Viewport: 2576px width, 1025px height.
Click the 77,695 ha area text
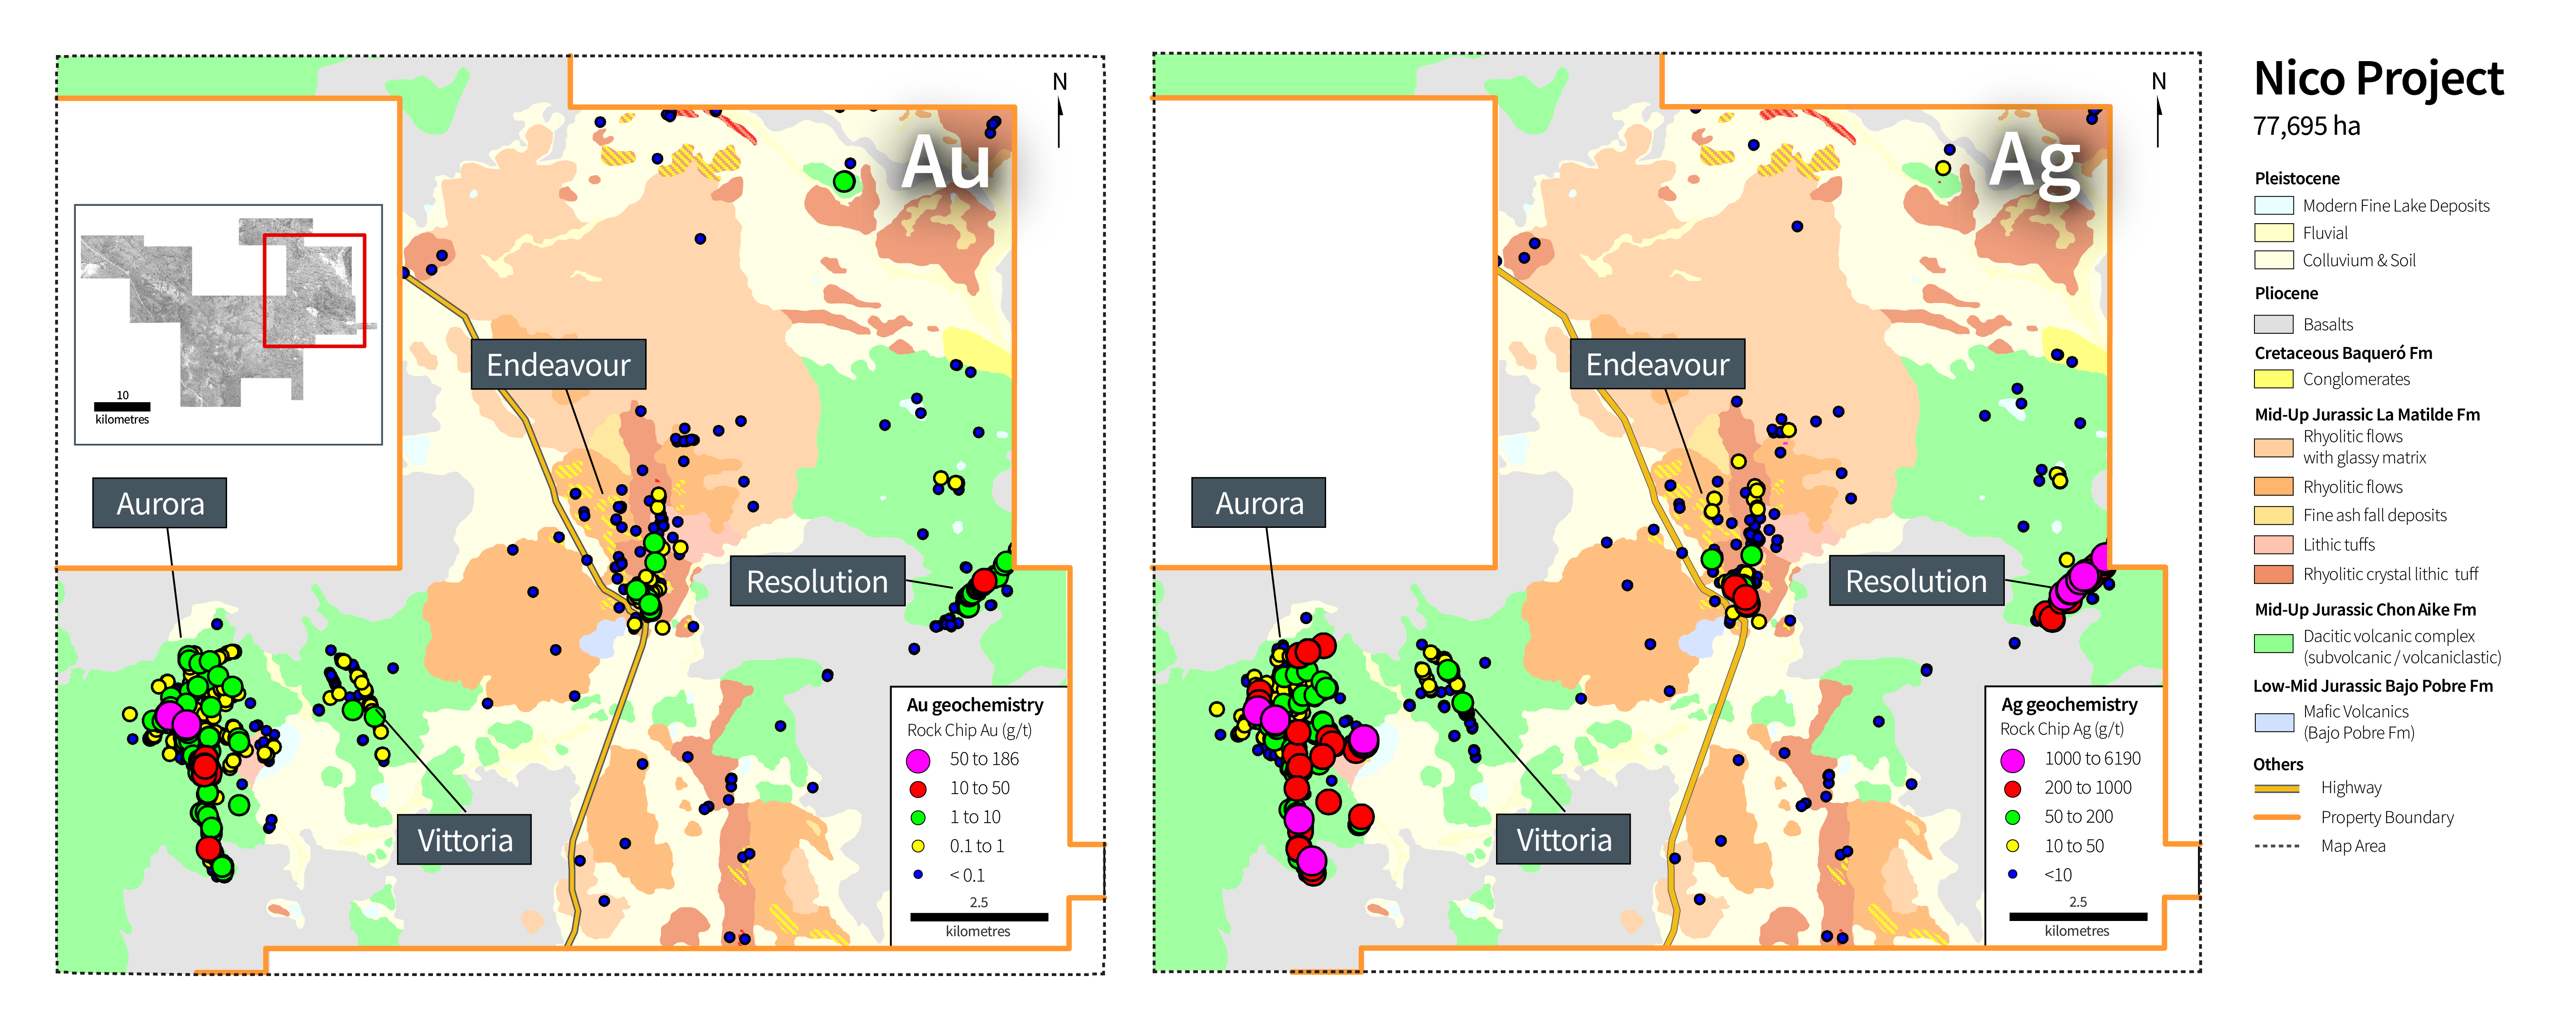tap(2306, 126)
